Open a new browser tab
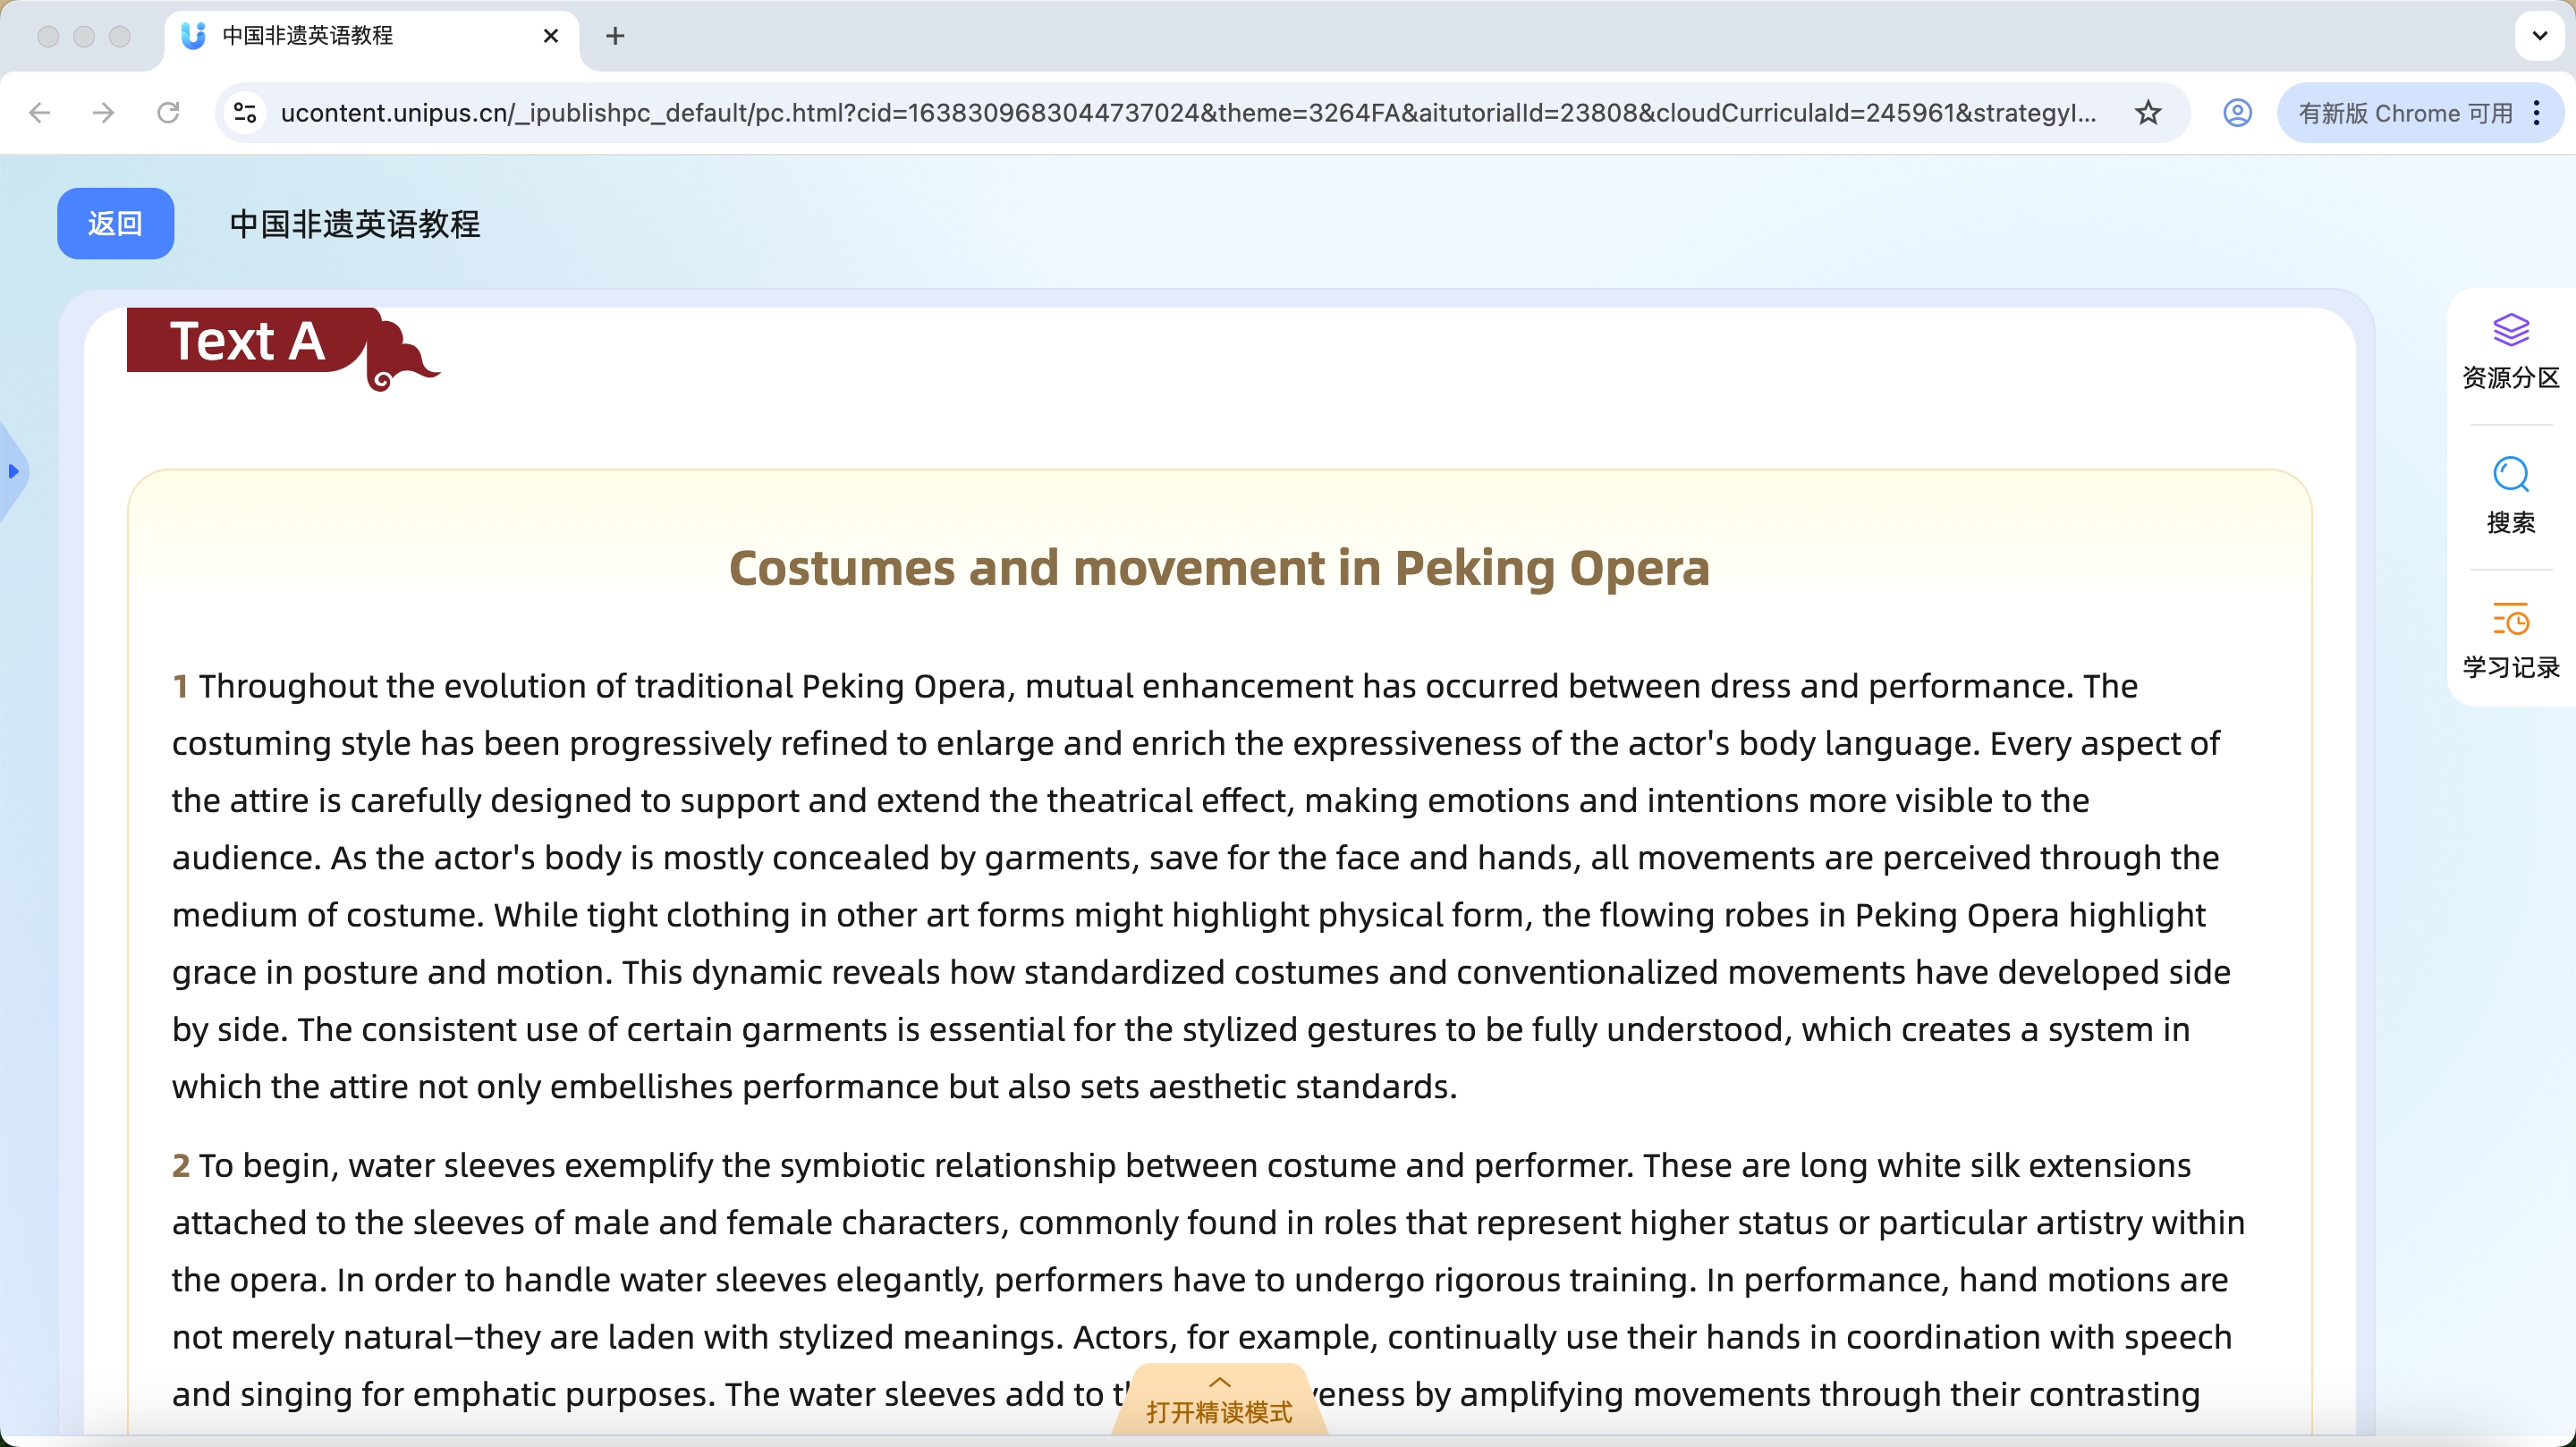This screenshot has width=2576, height=1447. [x=615, y=36]
